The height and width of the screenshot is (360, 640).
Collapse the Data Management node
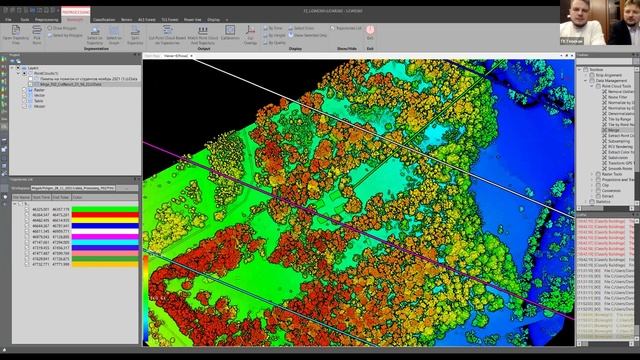coord(586,81)
